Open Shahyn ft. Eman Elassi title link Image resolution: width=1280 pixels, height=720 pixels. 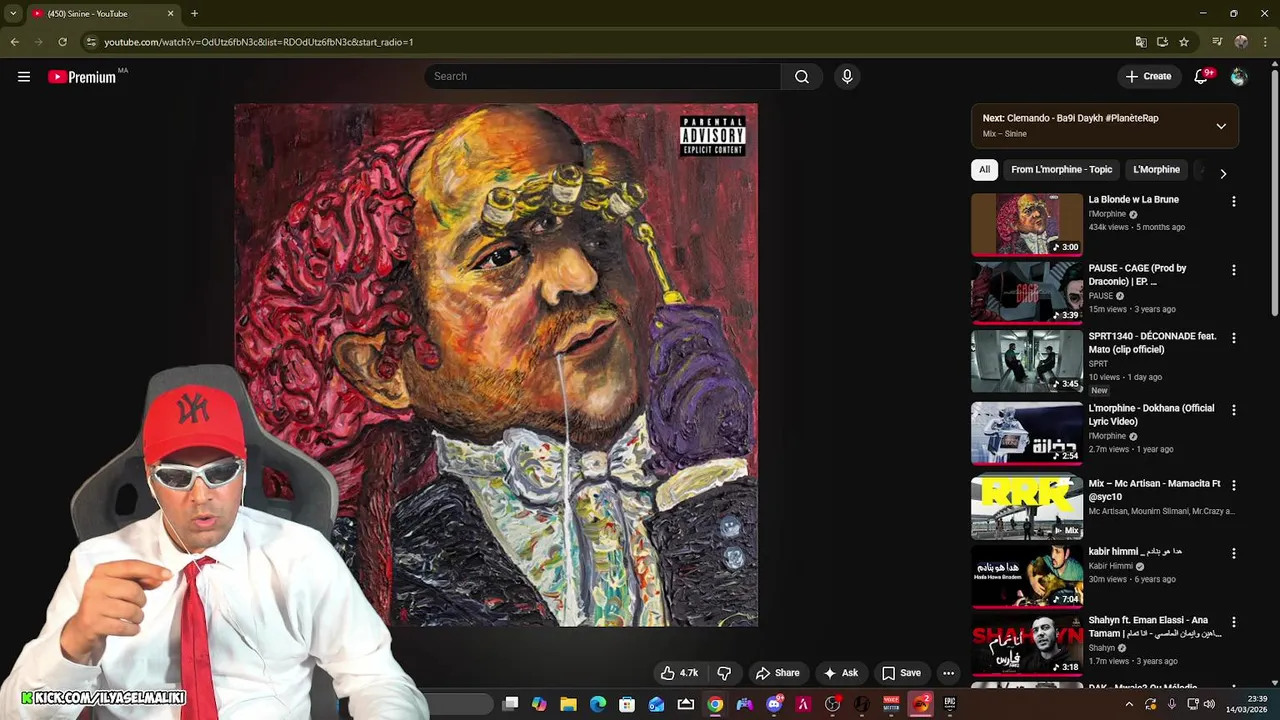click(x=1154, y=627)
